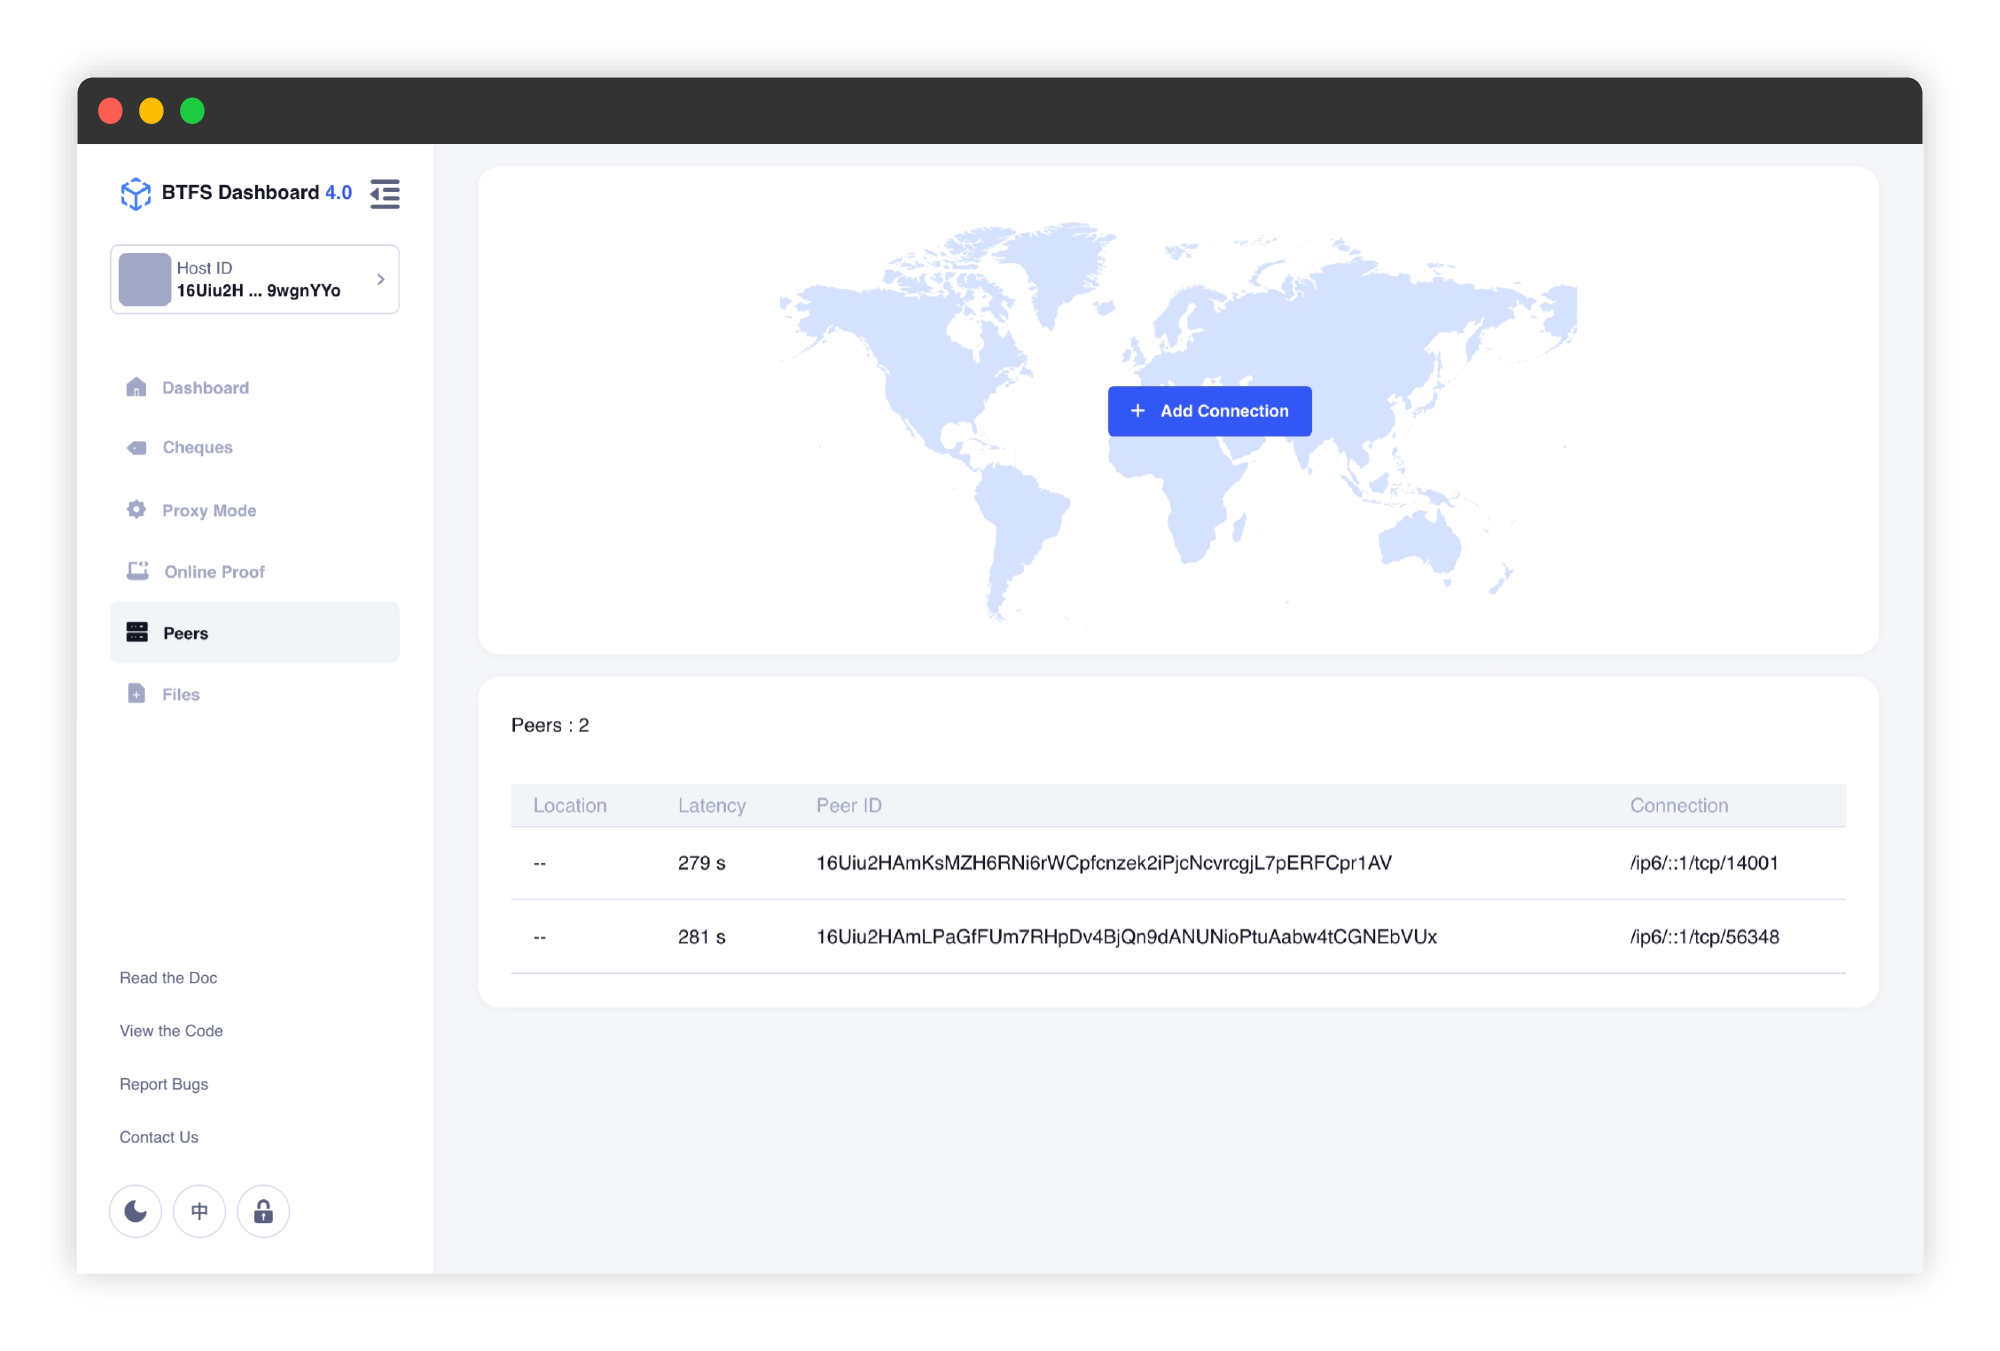Click the Host ID avatar thumbnail

tap(145, 280)
